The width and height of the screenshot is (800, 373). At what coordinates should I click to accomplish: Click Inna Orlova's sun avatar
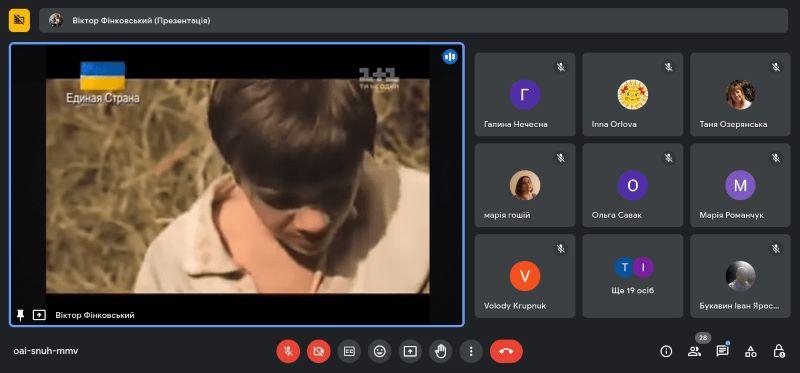click(633, 94)
